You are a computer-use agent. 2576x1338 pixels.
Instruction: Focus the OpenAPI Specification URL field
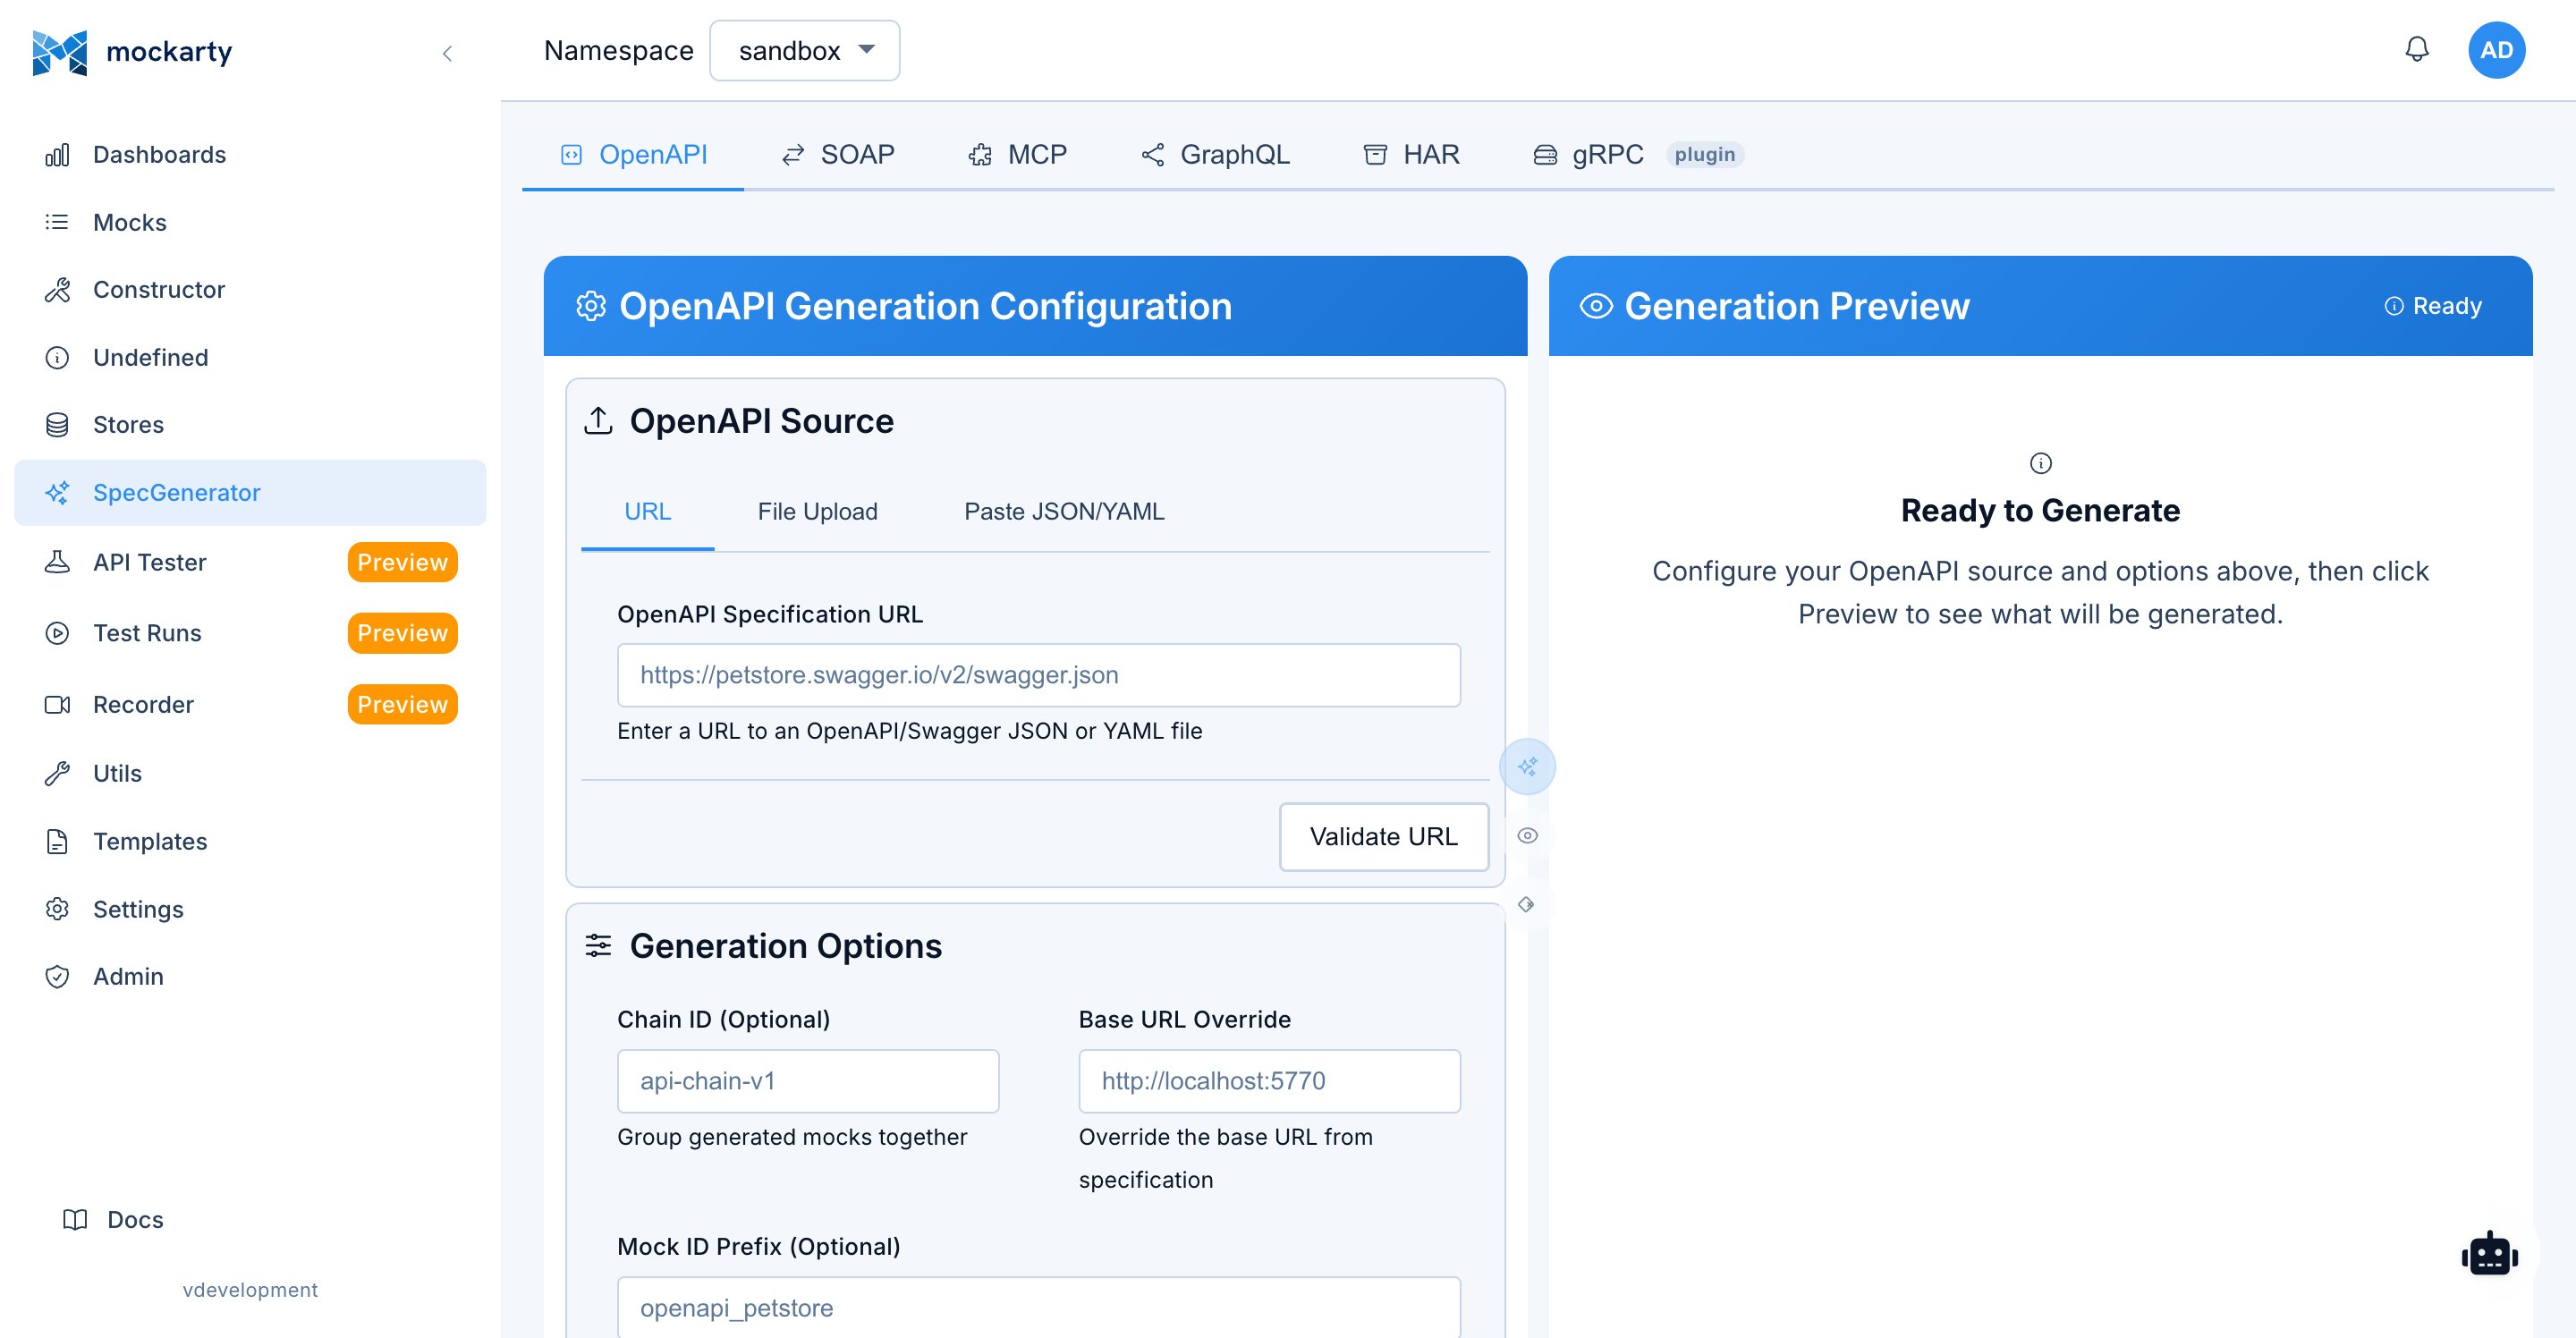click(1038, 675)
